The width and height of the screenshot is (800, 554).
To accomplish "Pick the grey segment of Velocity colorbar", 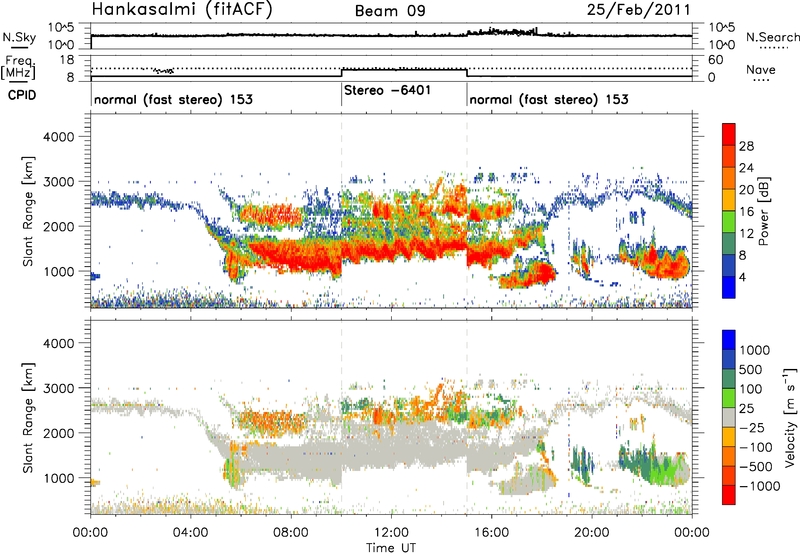I will (729, 417).
